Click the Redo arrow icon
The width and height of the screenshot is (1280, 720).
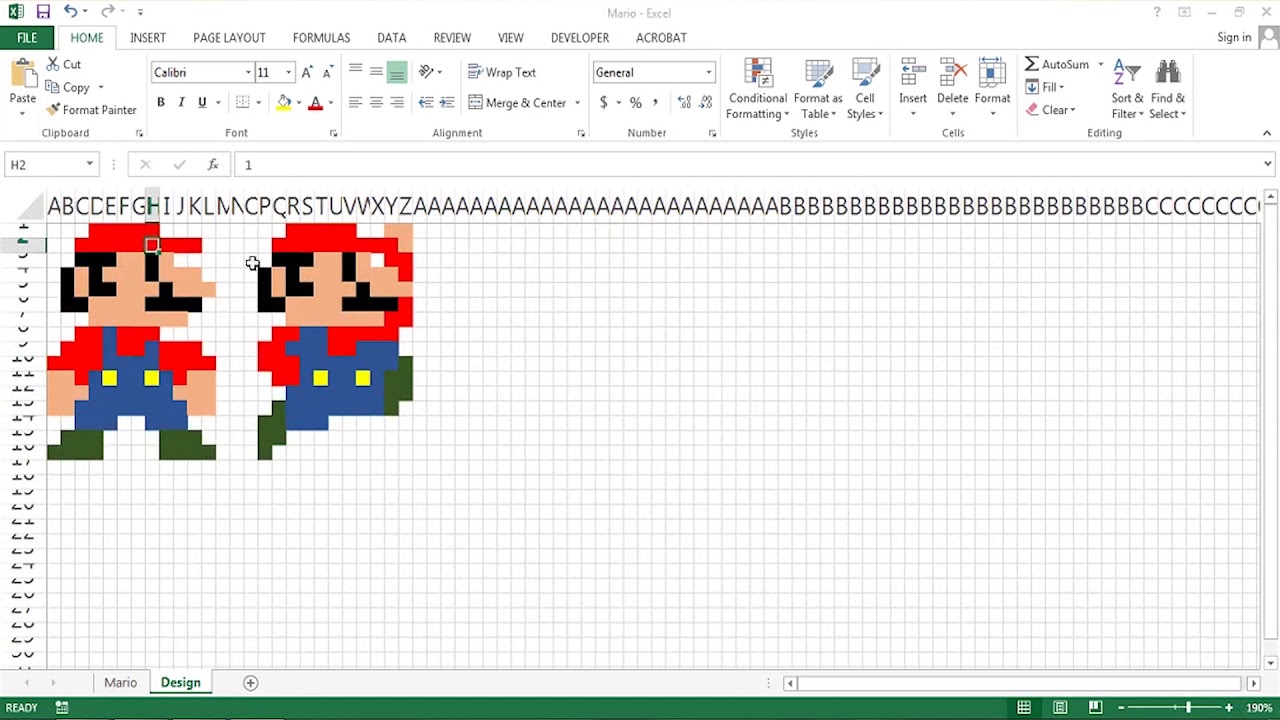(107, 12)
